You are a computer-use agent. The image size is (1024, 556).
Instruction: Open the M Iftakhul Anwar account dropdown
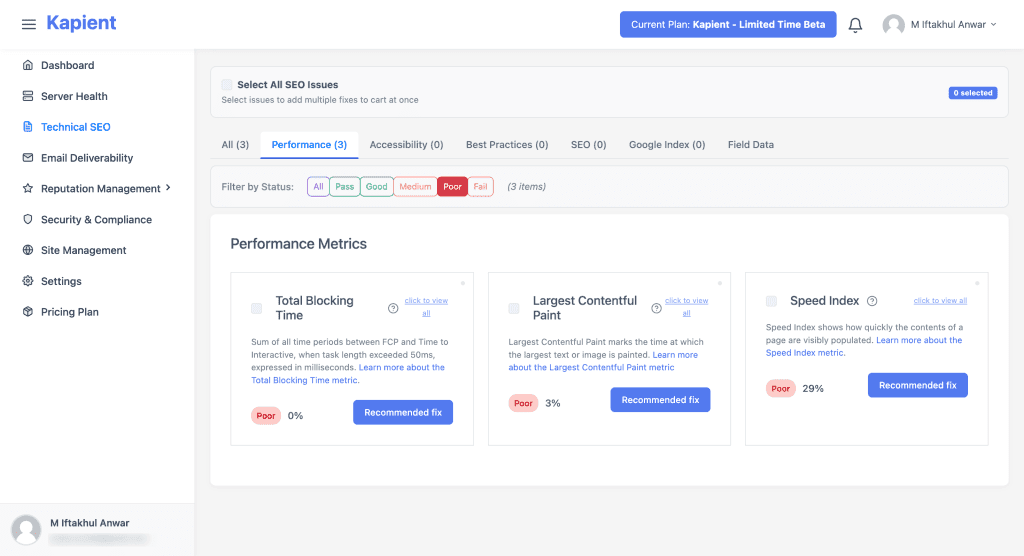940,25
